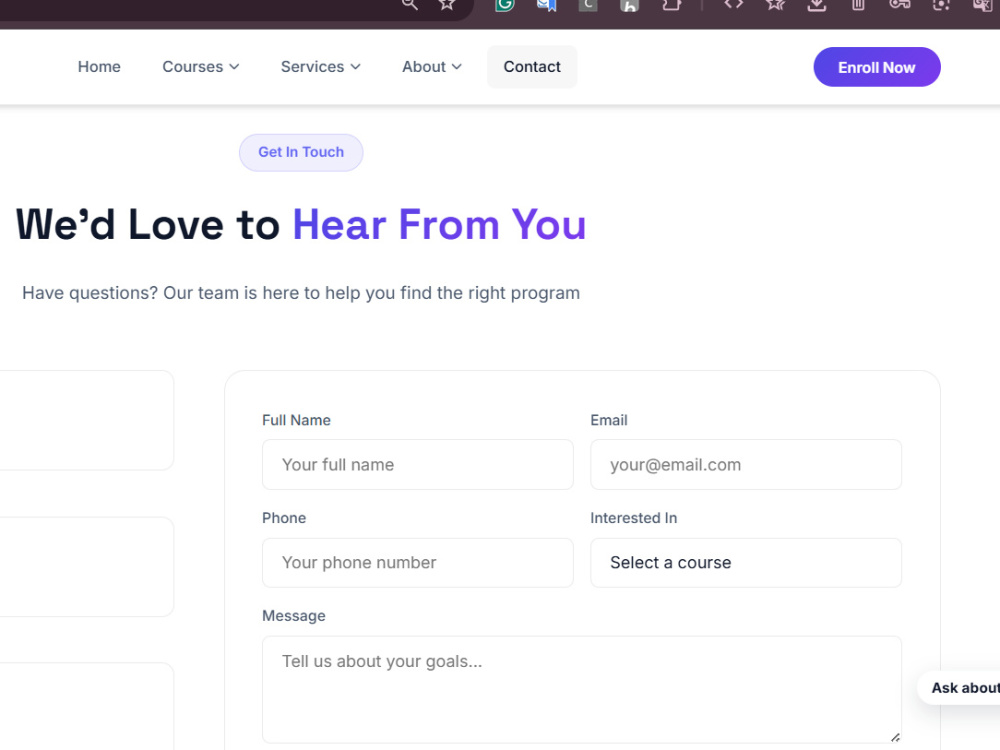The height and width of the screenshot is (750, 1000).
Task: Open the password key toolbar icon
Action: coord(900,4)
